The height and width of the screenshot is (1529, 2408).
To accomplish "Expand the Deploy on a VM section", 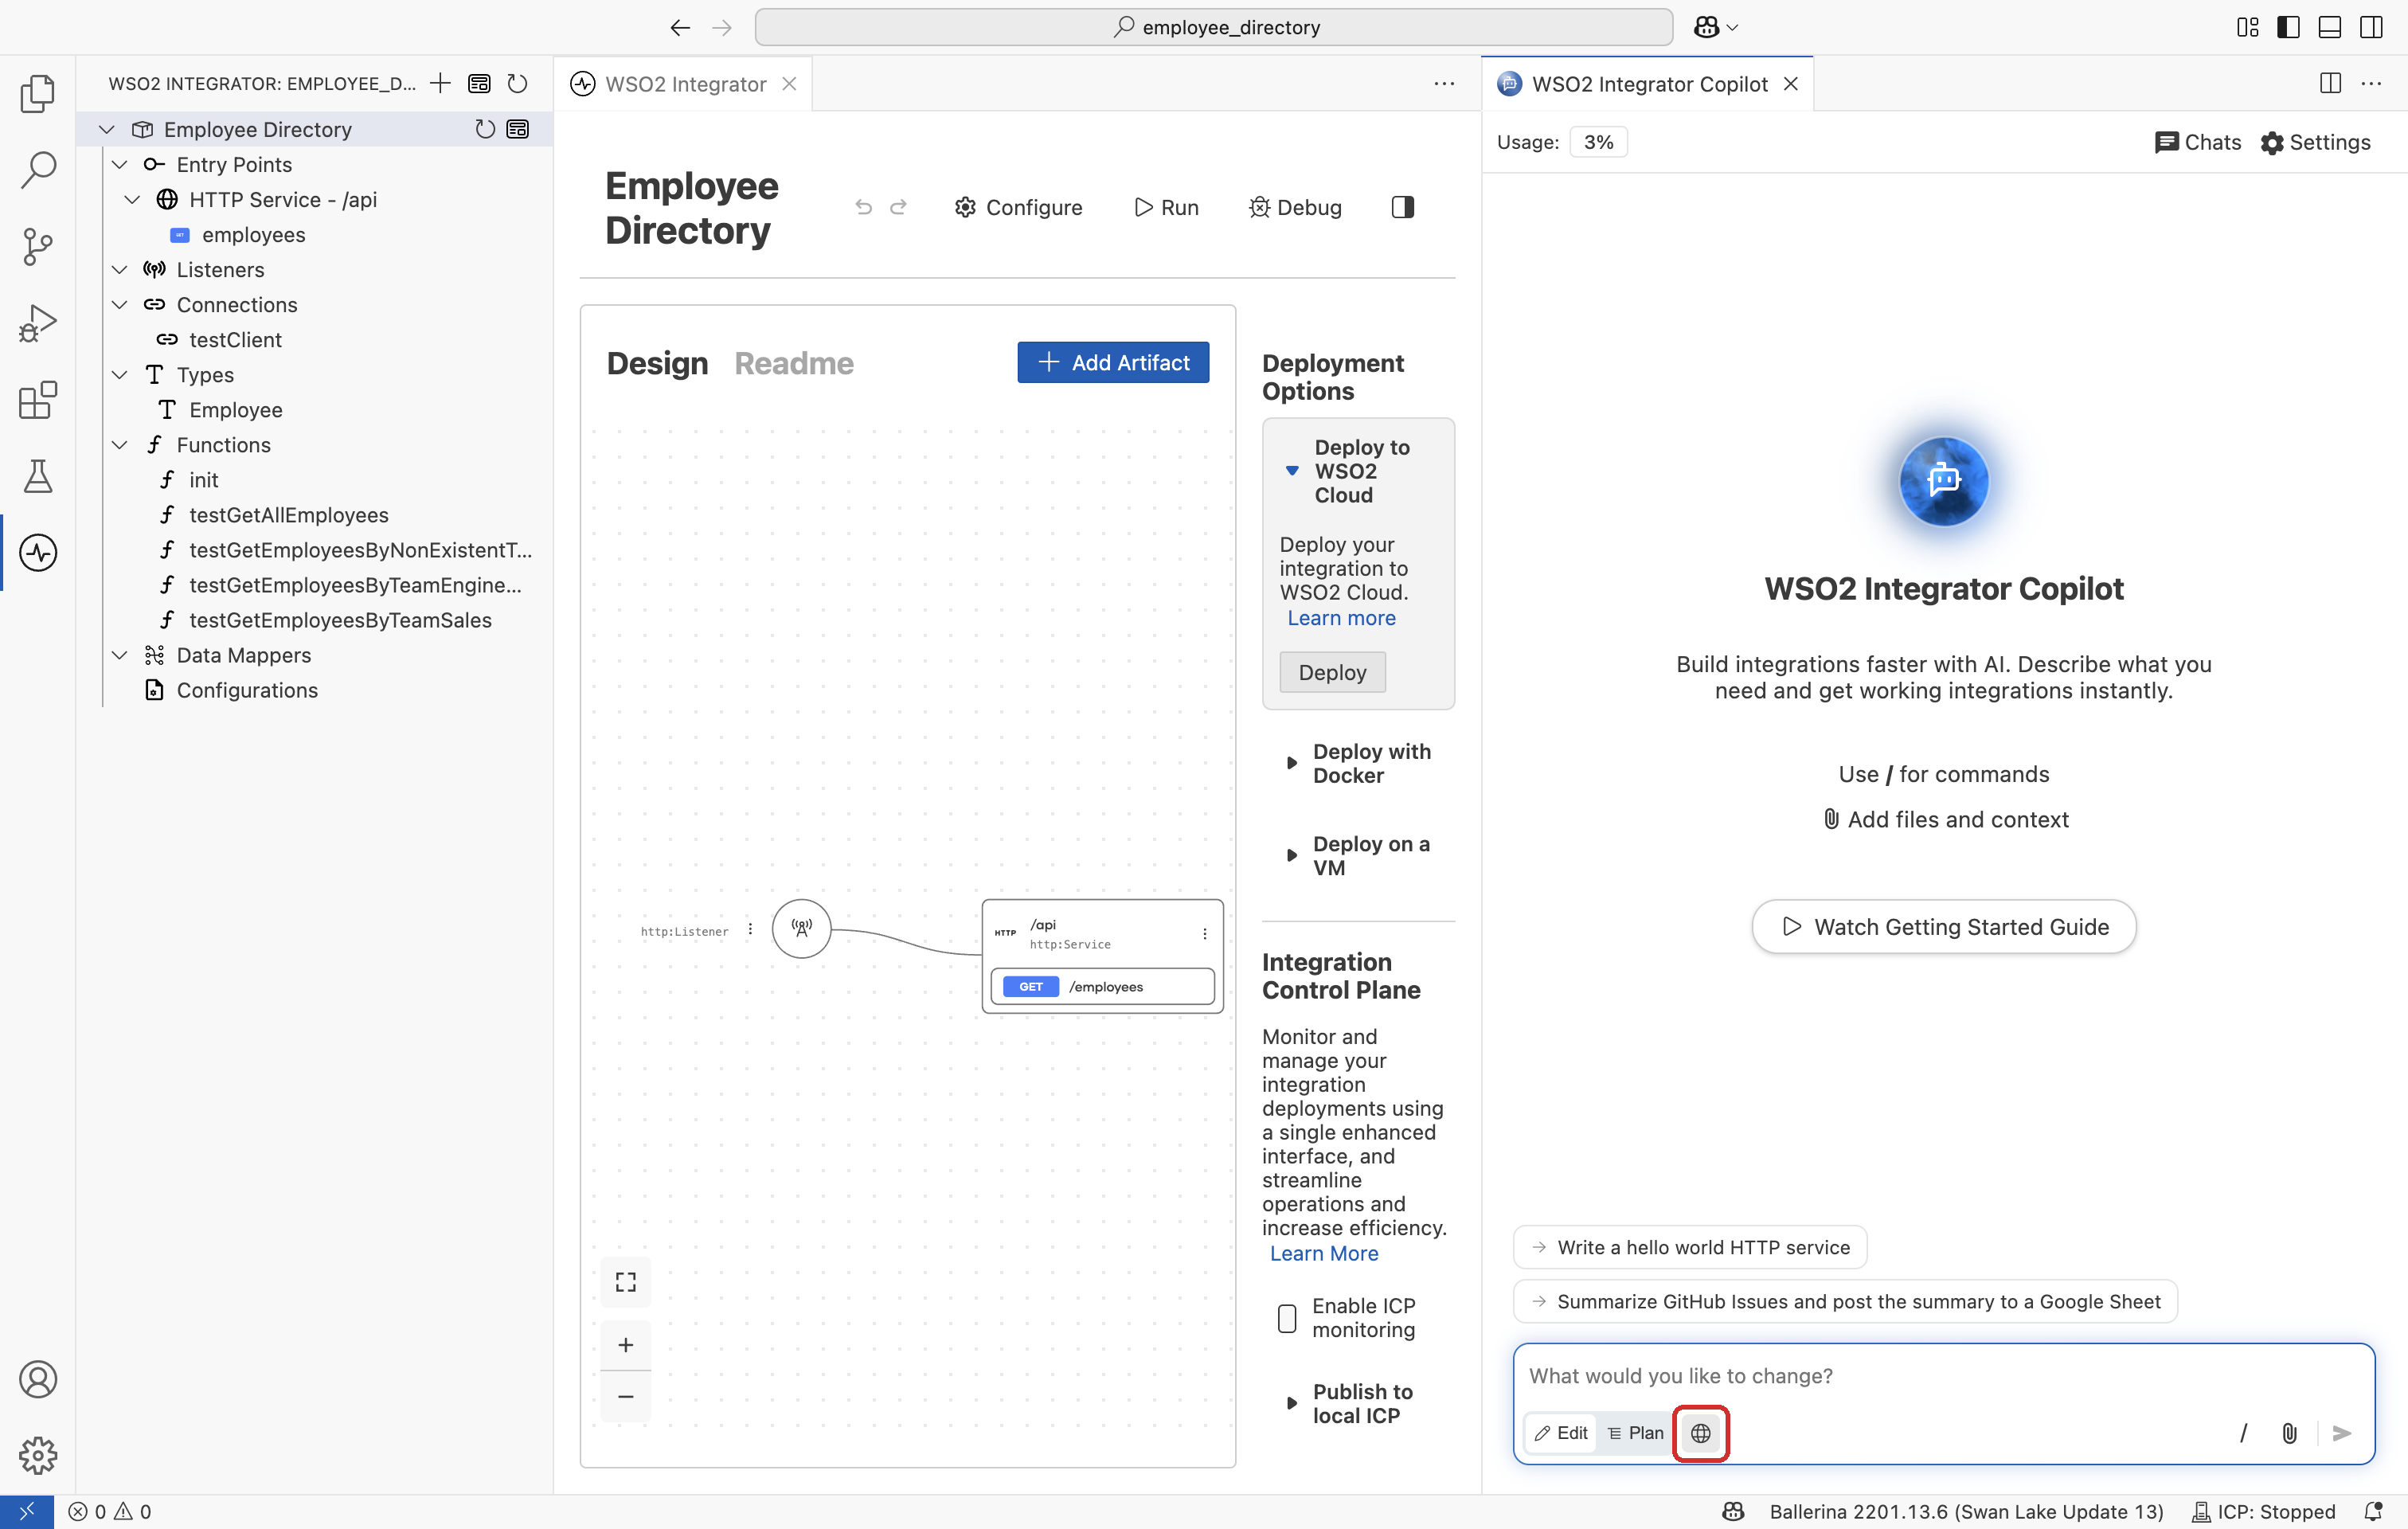I will [x=1292, y=855].
